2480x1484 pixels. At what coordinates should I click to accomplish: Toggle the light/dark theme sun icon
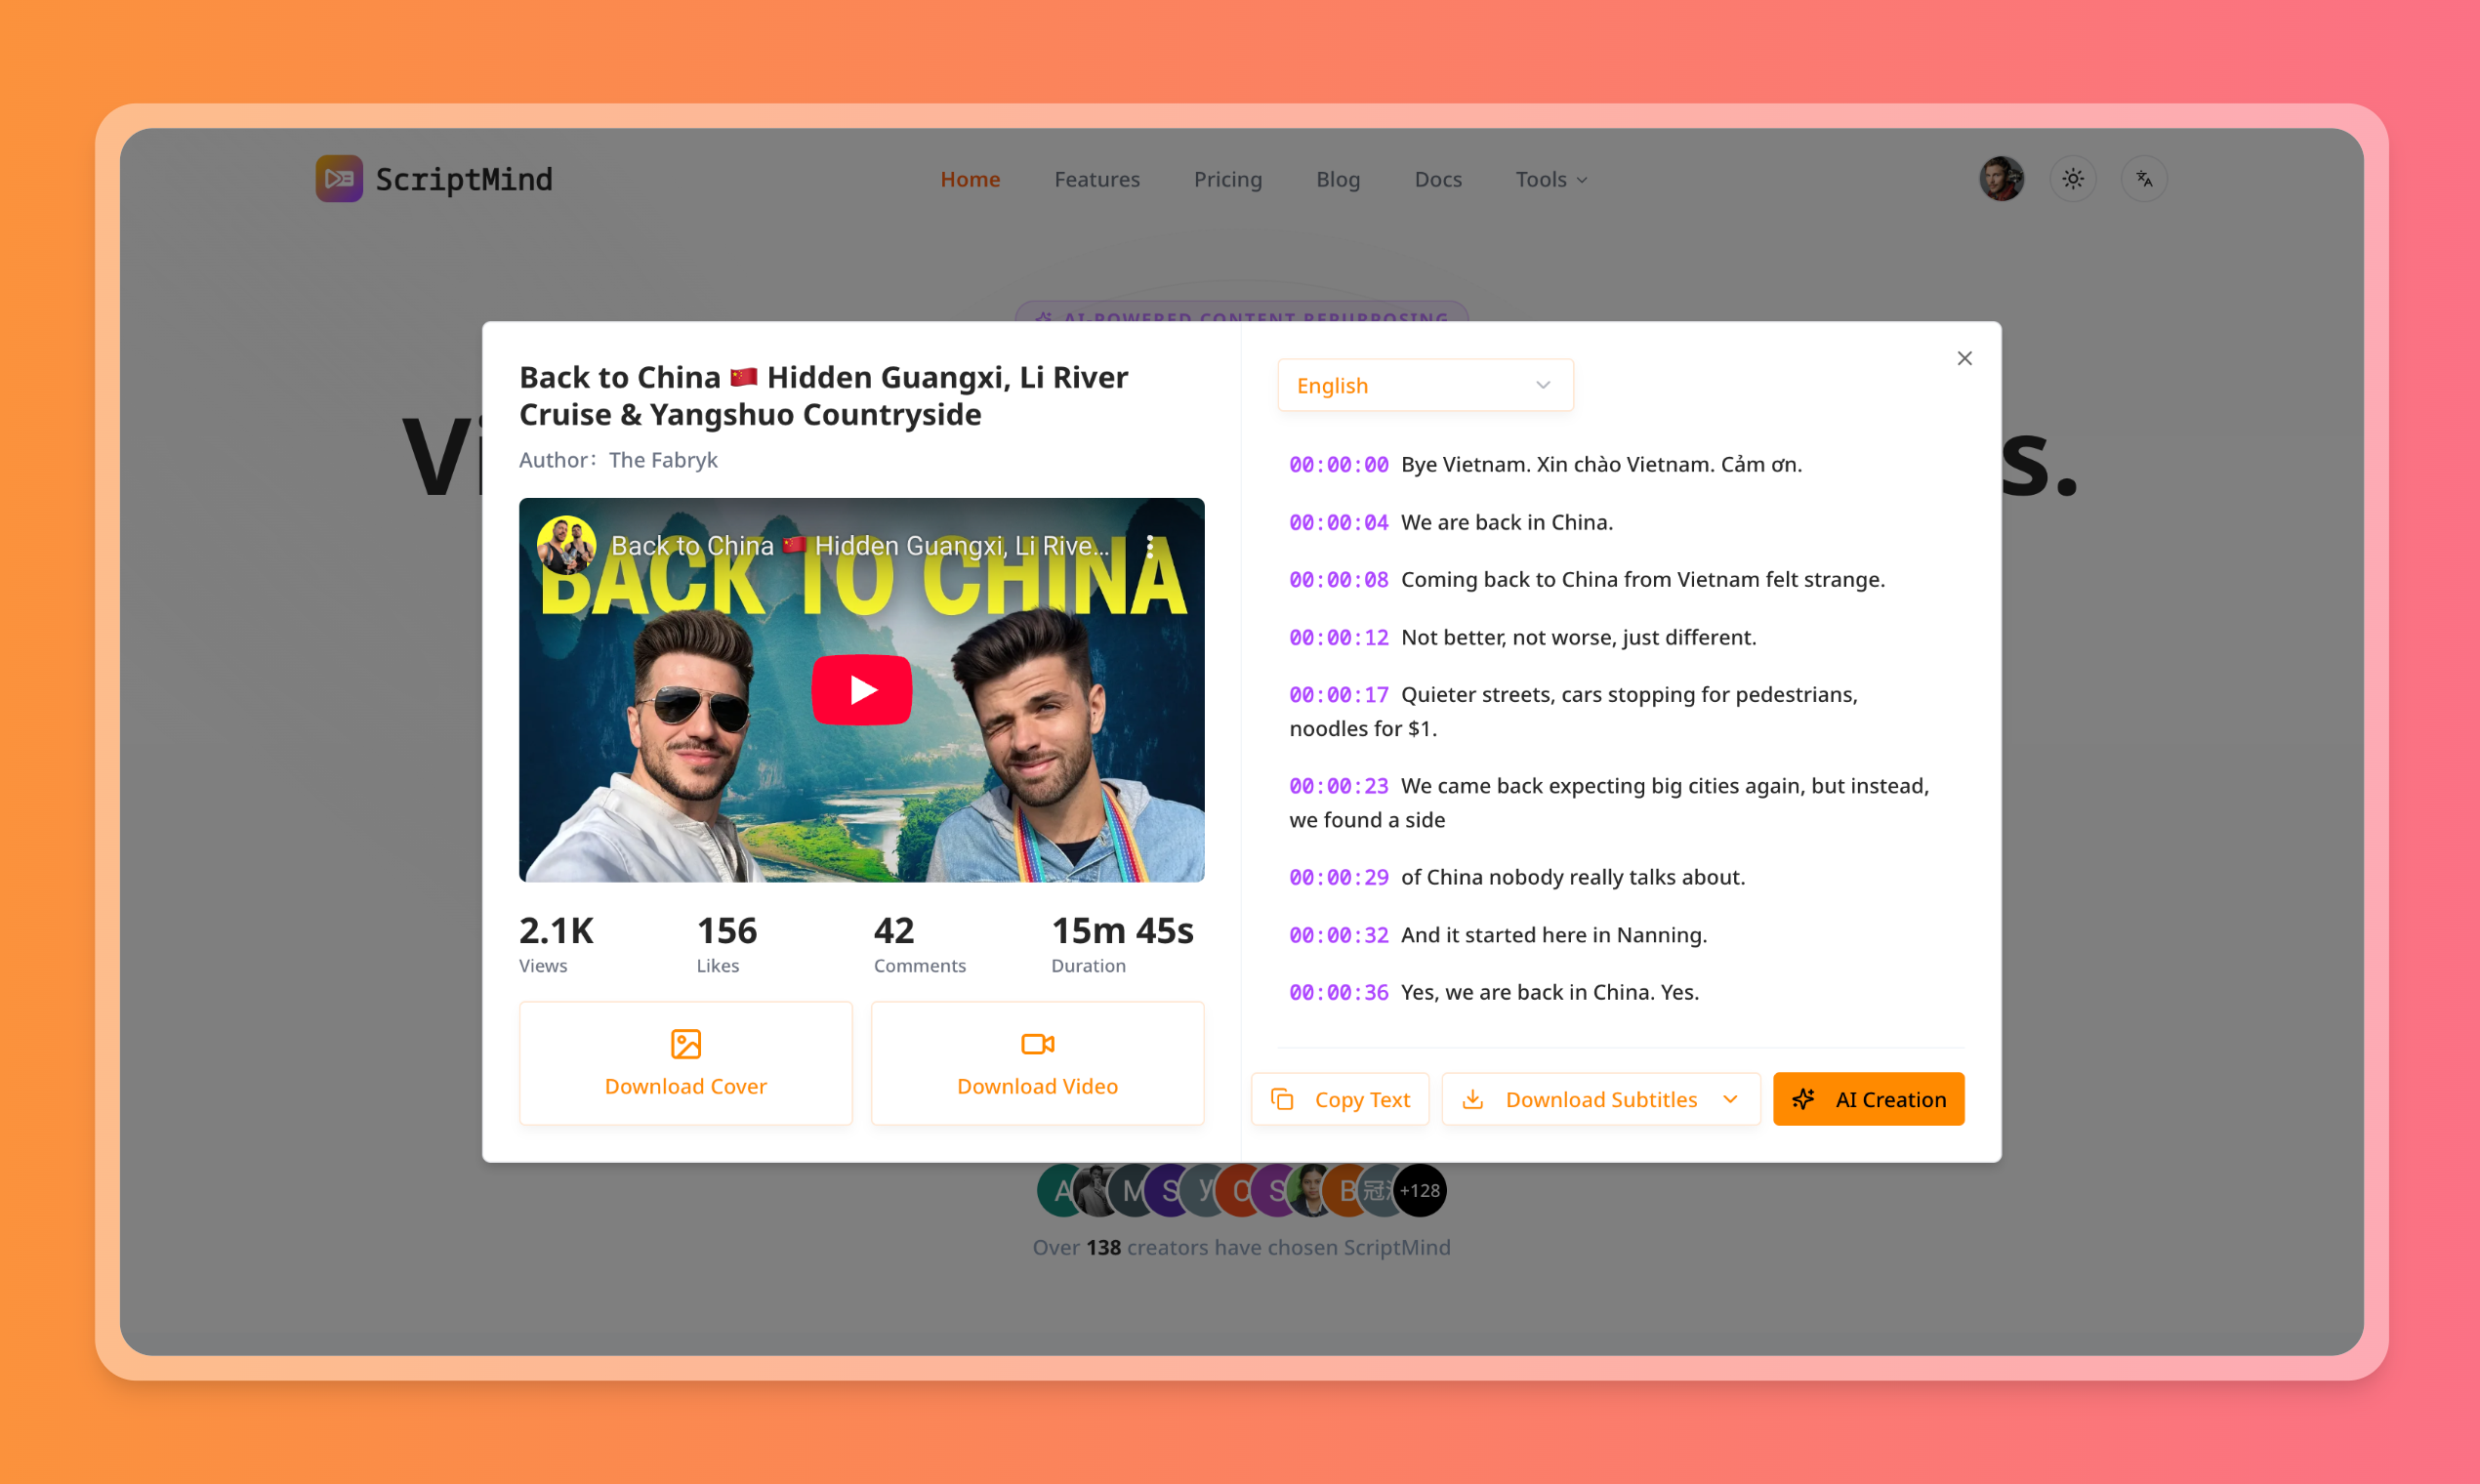point(2072,178)
